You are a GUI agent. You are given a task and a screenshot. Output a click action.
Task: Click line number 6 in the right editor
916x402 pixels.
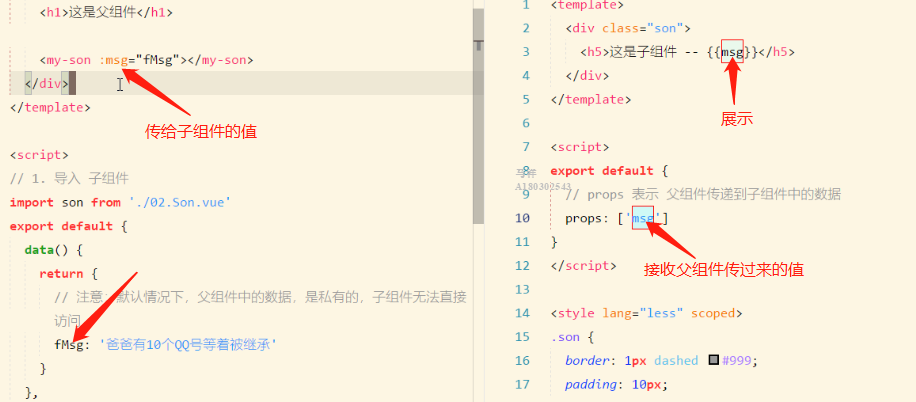tap(526, 123)
